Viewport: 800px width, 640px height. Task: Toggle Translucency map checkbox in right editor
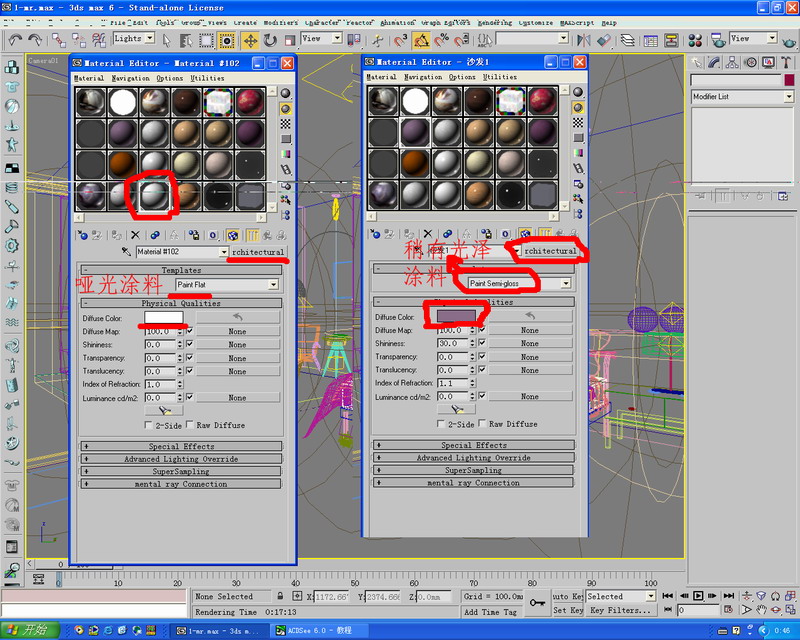[x=482, y=370]
